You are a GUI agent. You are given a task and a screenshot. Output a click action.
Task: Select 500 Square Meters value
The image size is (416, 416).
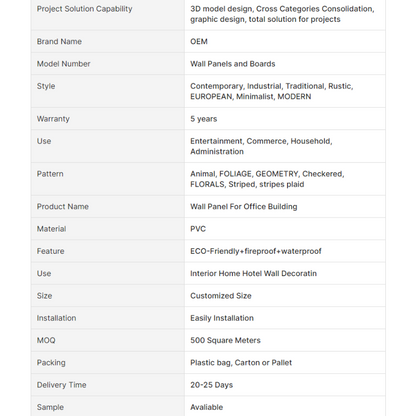[x=225, y=340]
